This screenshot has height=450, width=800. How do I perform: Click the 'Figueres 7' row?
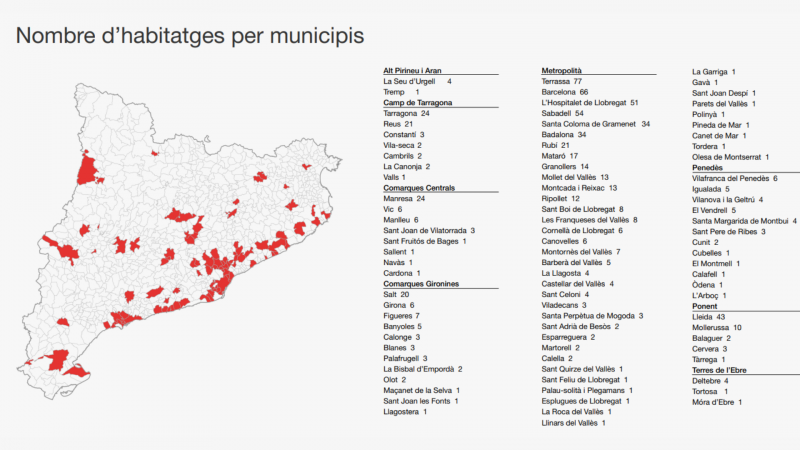pos(402,316)
